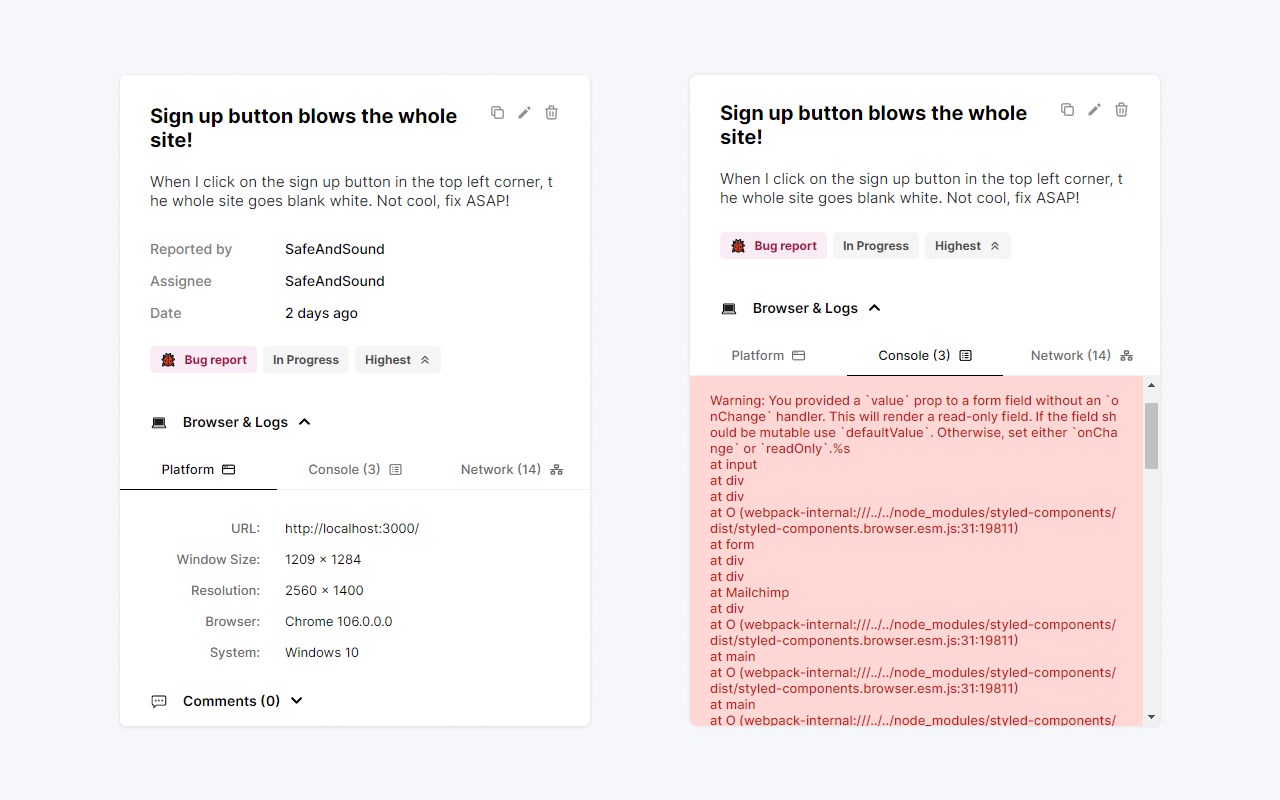
Task: Click the trash delete icon on the right card
Action: pos(1121,109)
